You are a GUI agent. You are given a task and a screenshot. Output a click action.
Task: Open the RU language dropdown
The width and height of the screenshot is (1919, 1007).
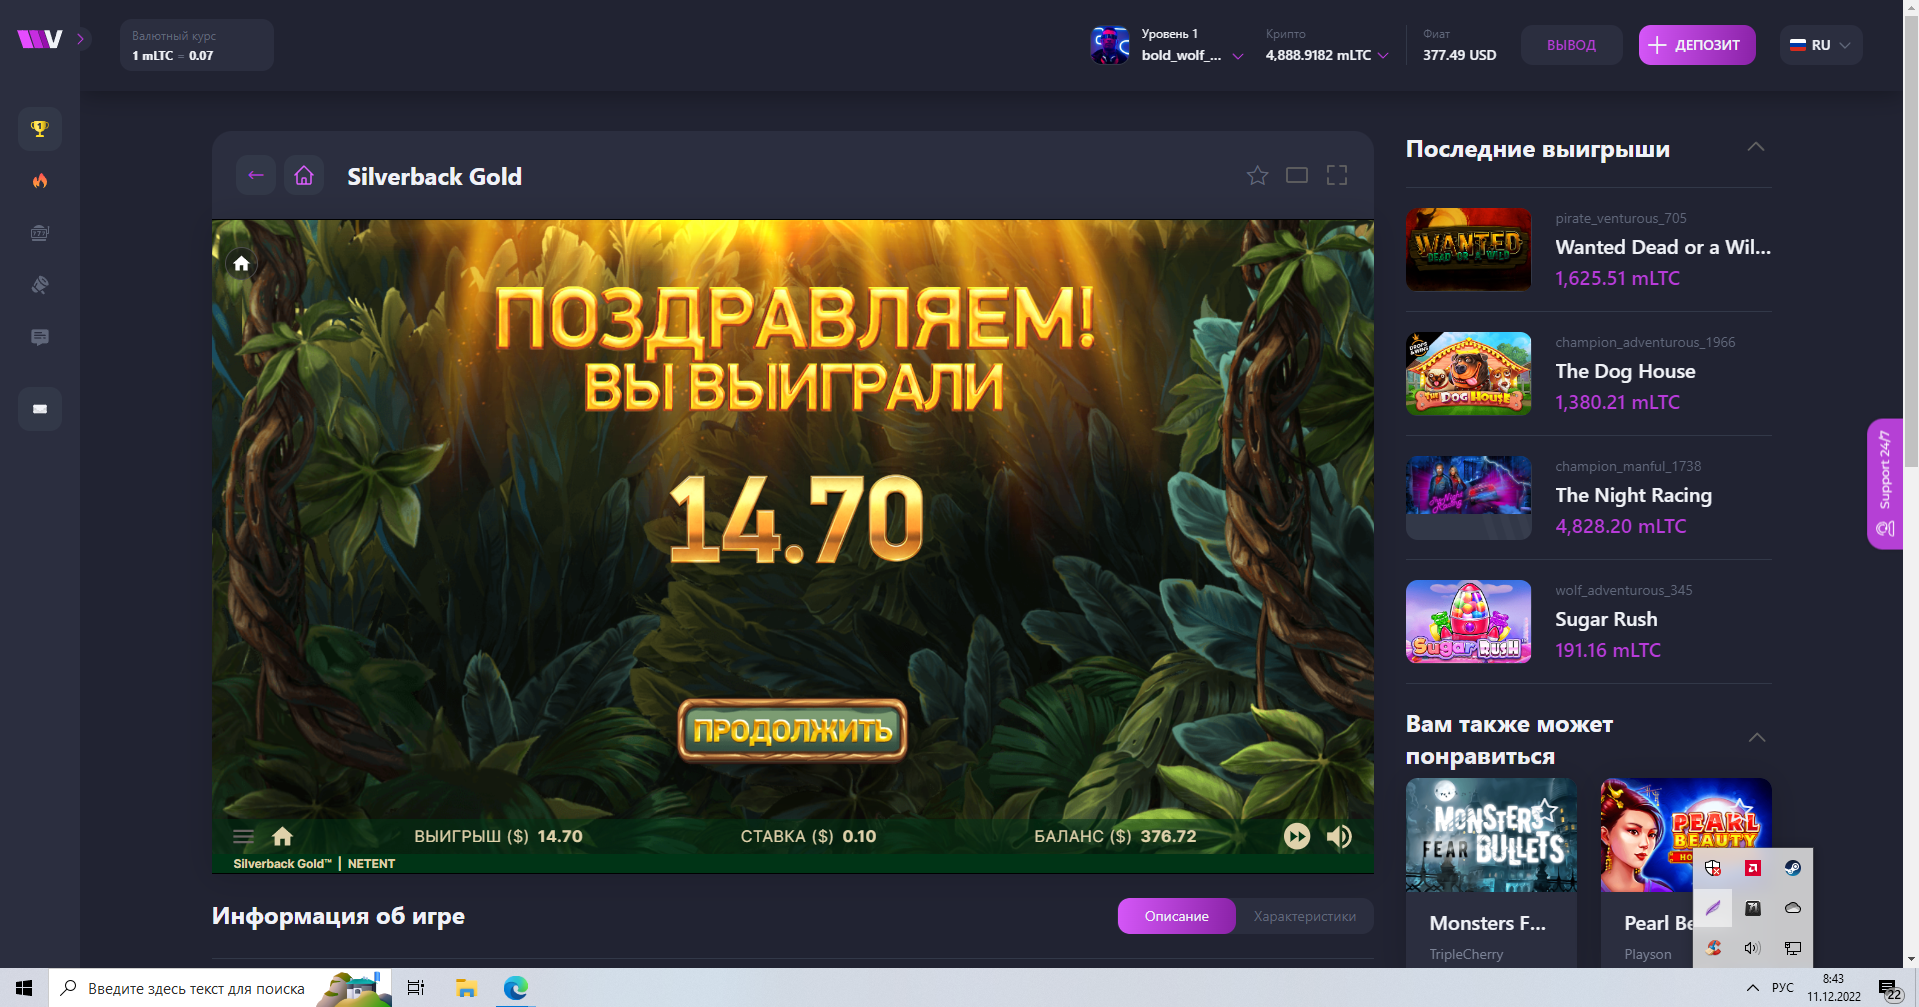1821,45
